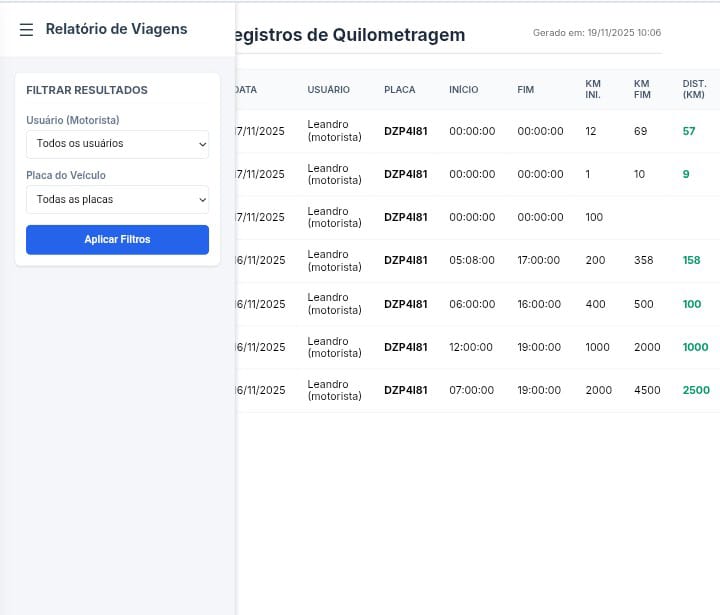Click the Aplicar Filtros button
Viewport: 720px width, 615px height.
coord(117,240)
